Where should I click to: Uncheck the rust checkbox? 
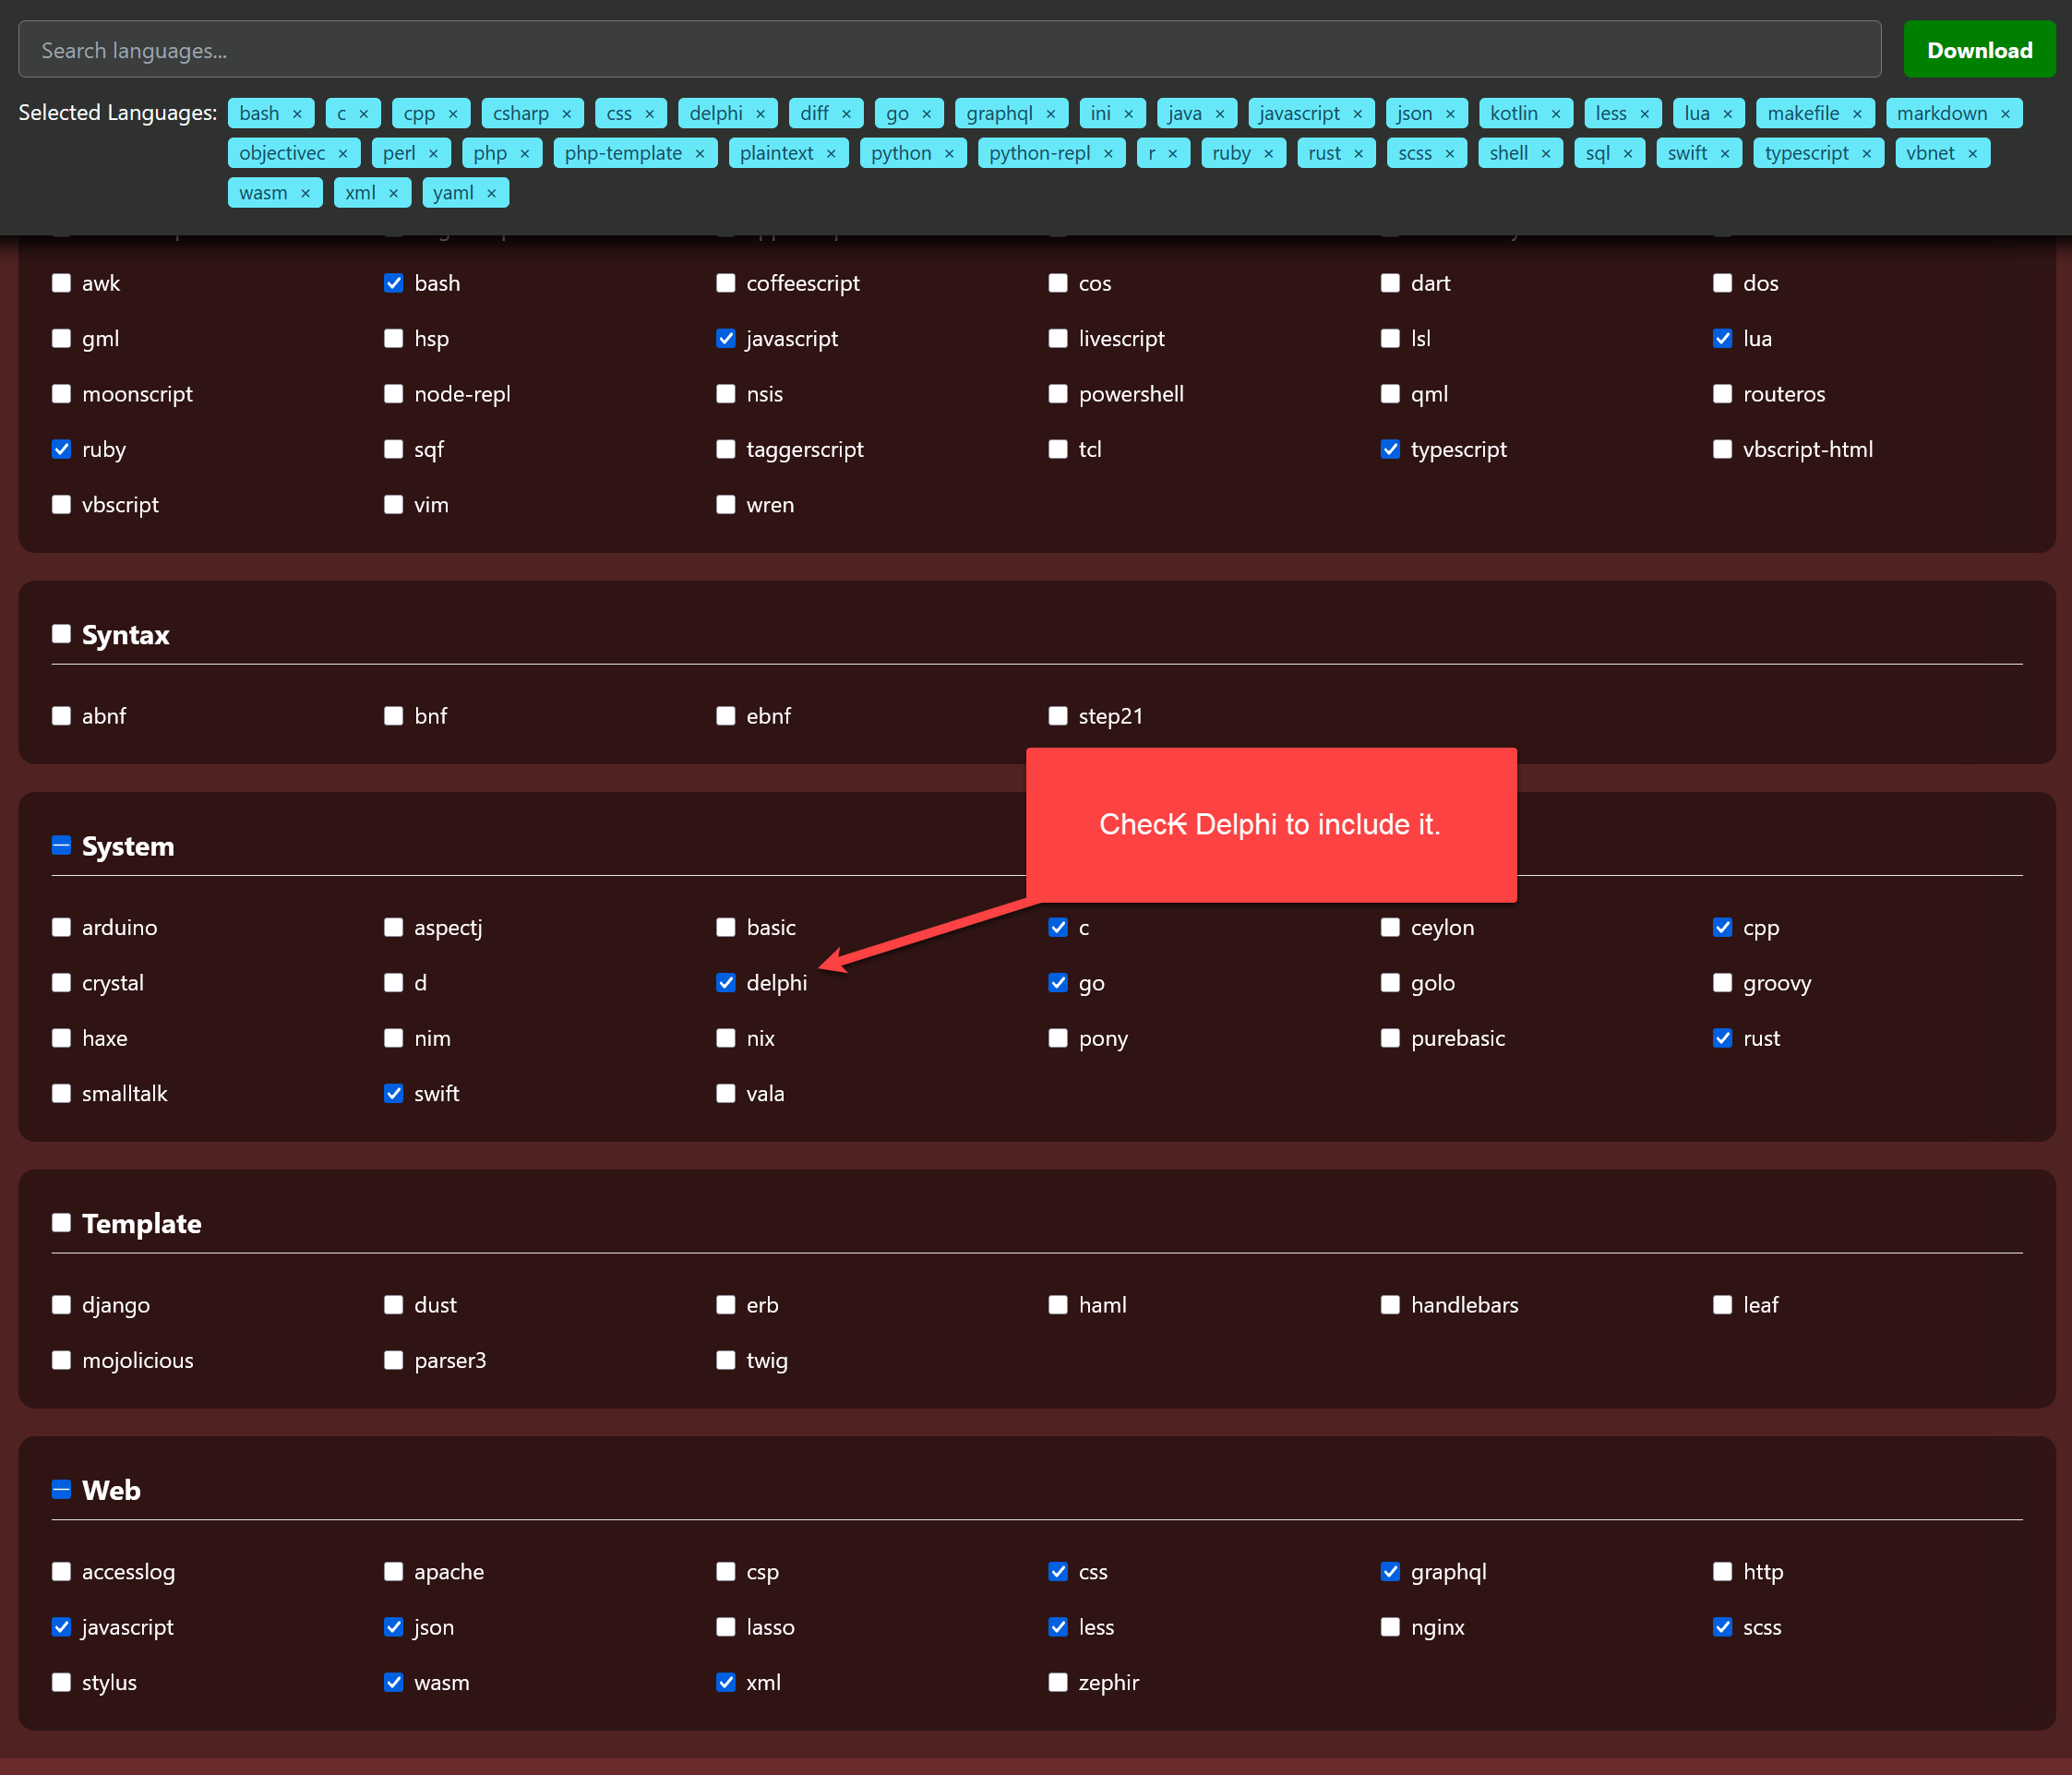1722,1038
